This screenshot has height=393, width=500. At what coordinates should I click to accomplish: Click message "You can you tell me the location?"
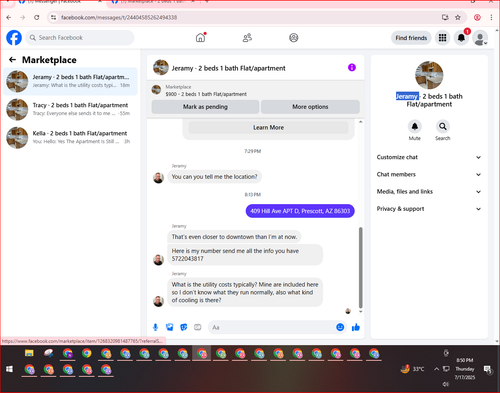pos(214,177)
